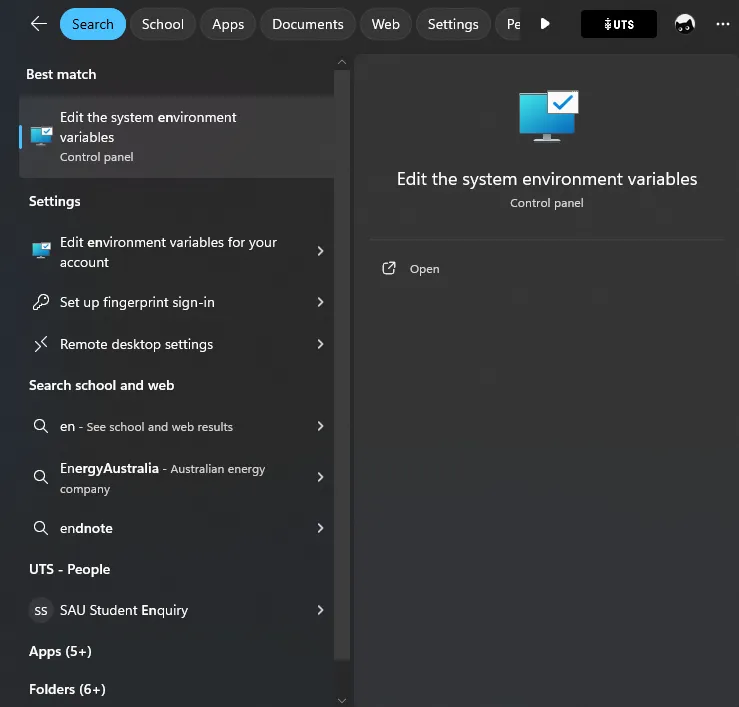The width and height of the screenshot is (739, 707).
Task: Expand the Apps (5+) section
Action: (60, 651)
